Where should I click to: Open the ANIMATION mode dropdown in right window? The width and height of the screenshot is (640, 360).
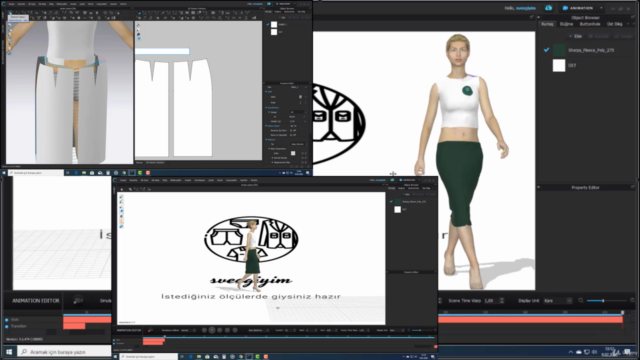click(x=582, y=8)
